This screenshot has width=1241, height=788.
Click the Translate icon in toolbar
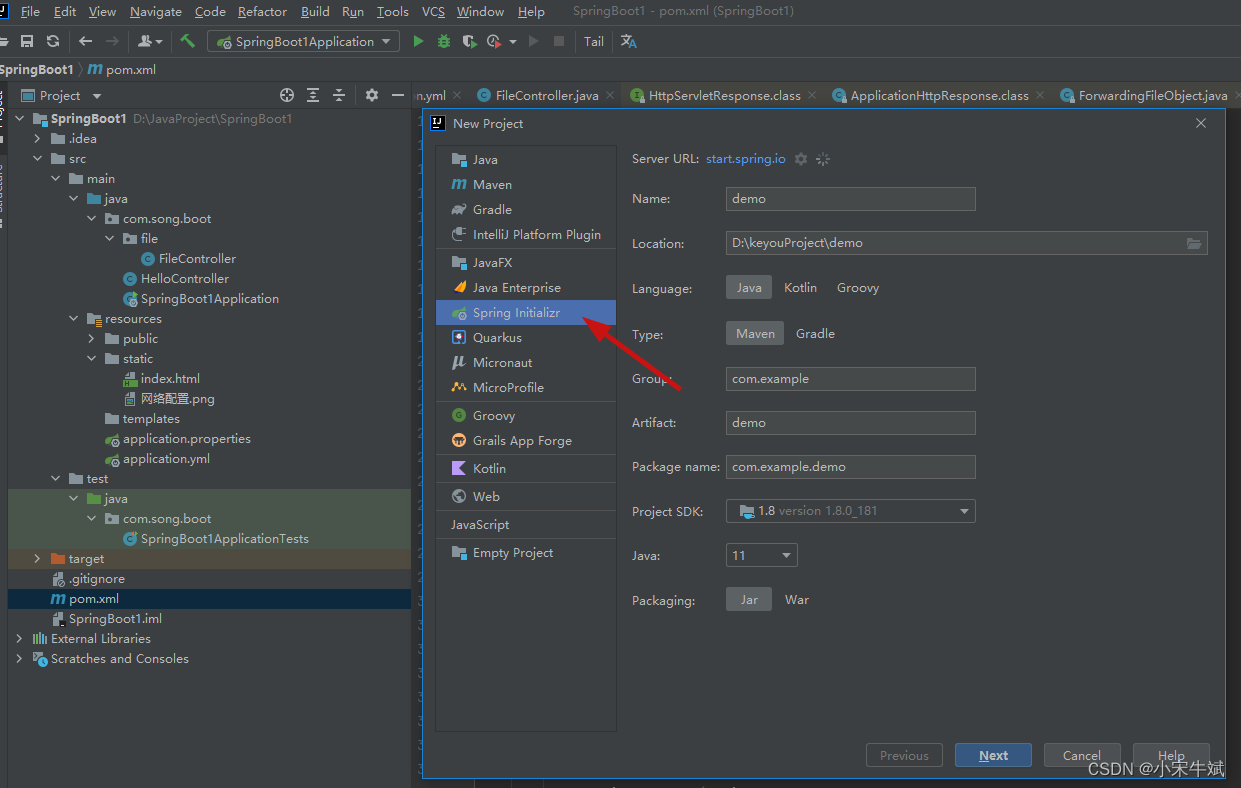pyautogui.click(x=628, y=41)
